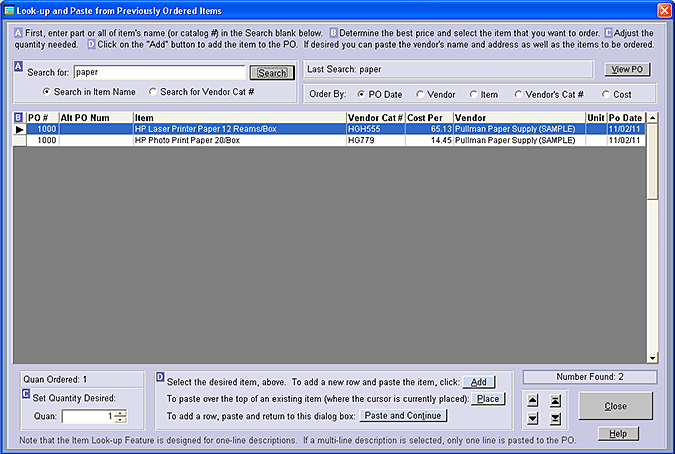
Task: Click the Cost Per column header
Action: (x=429, y=117)
